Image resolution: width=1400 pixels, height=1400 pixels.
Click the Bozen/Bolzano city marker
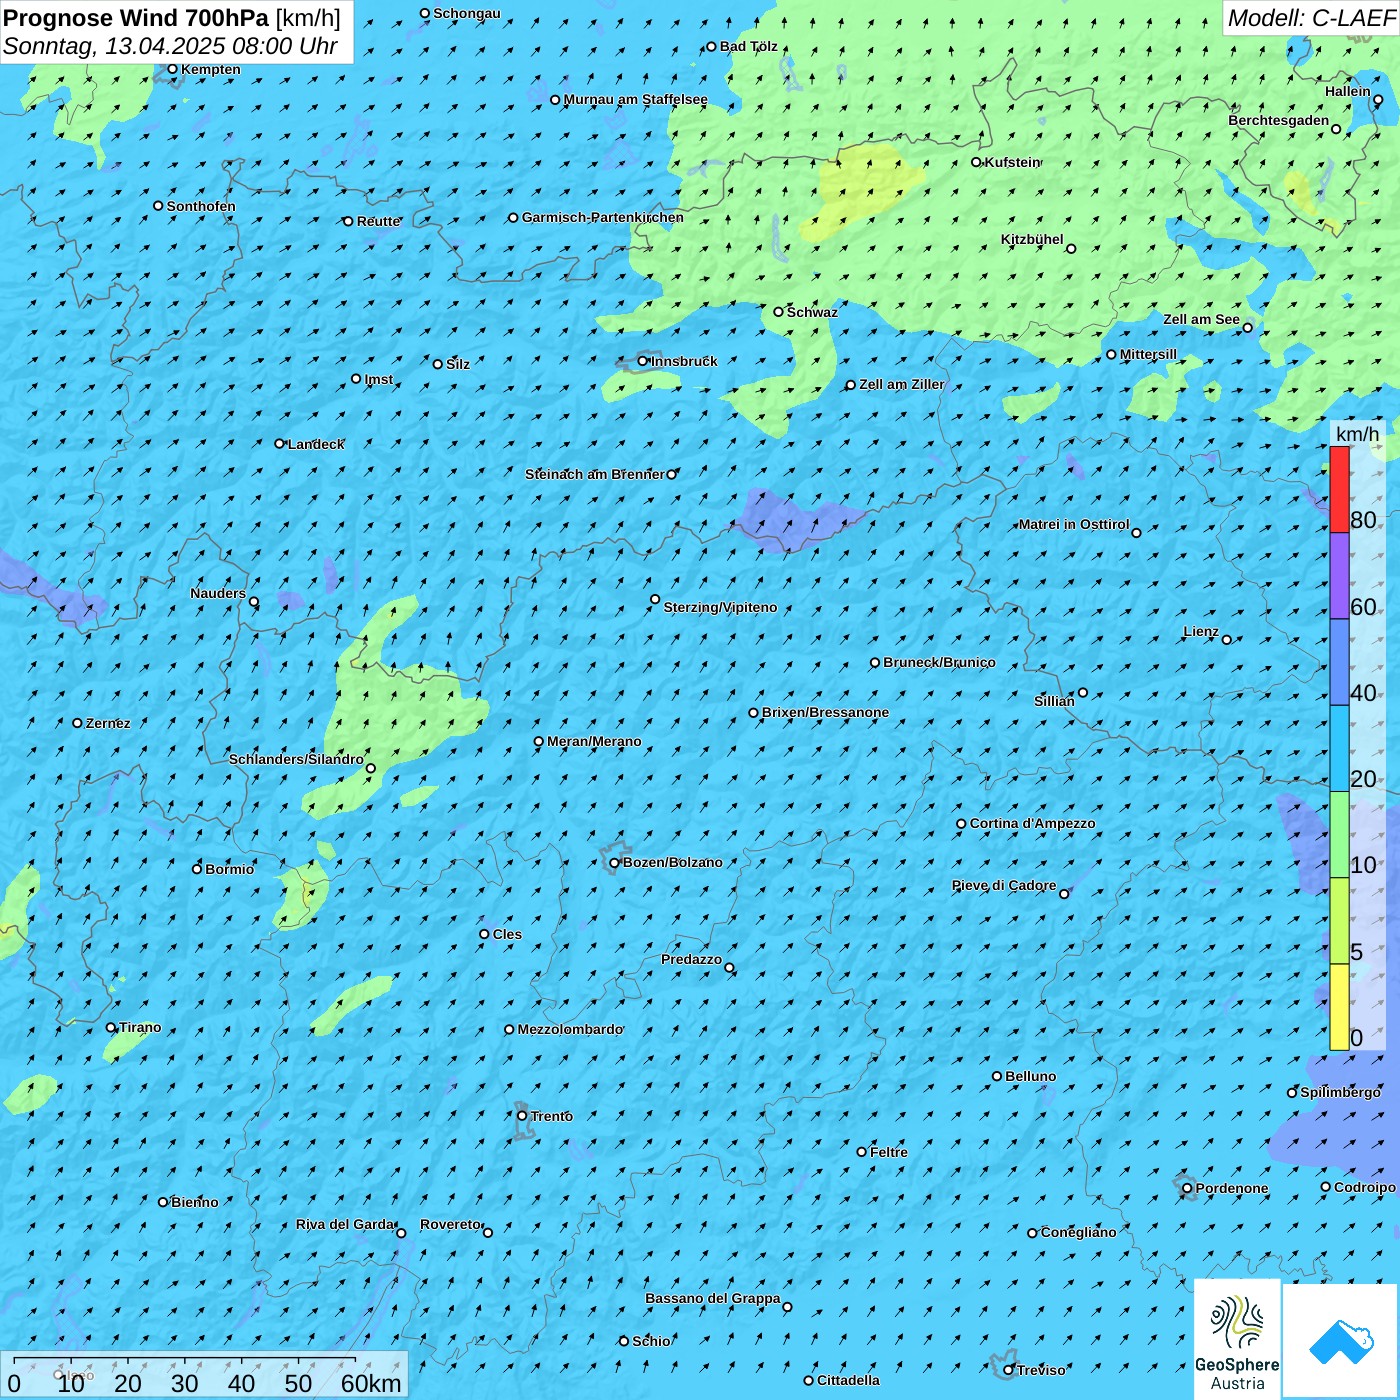[615, 863]
